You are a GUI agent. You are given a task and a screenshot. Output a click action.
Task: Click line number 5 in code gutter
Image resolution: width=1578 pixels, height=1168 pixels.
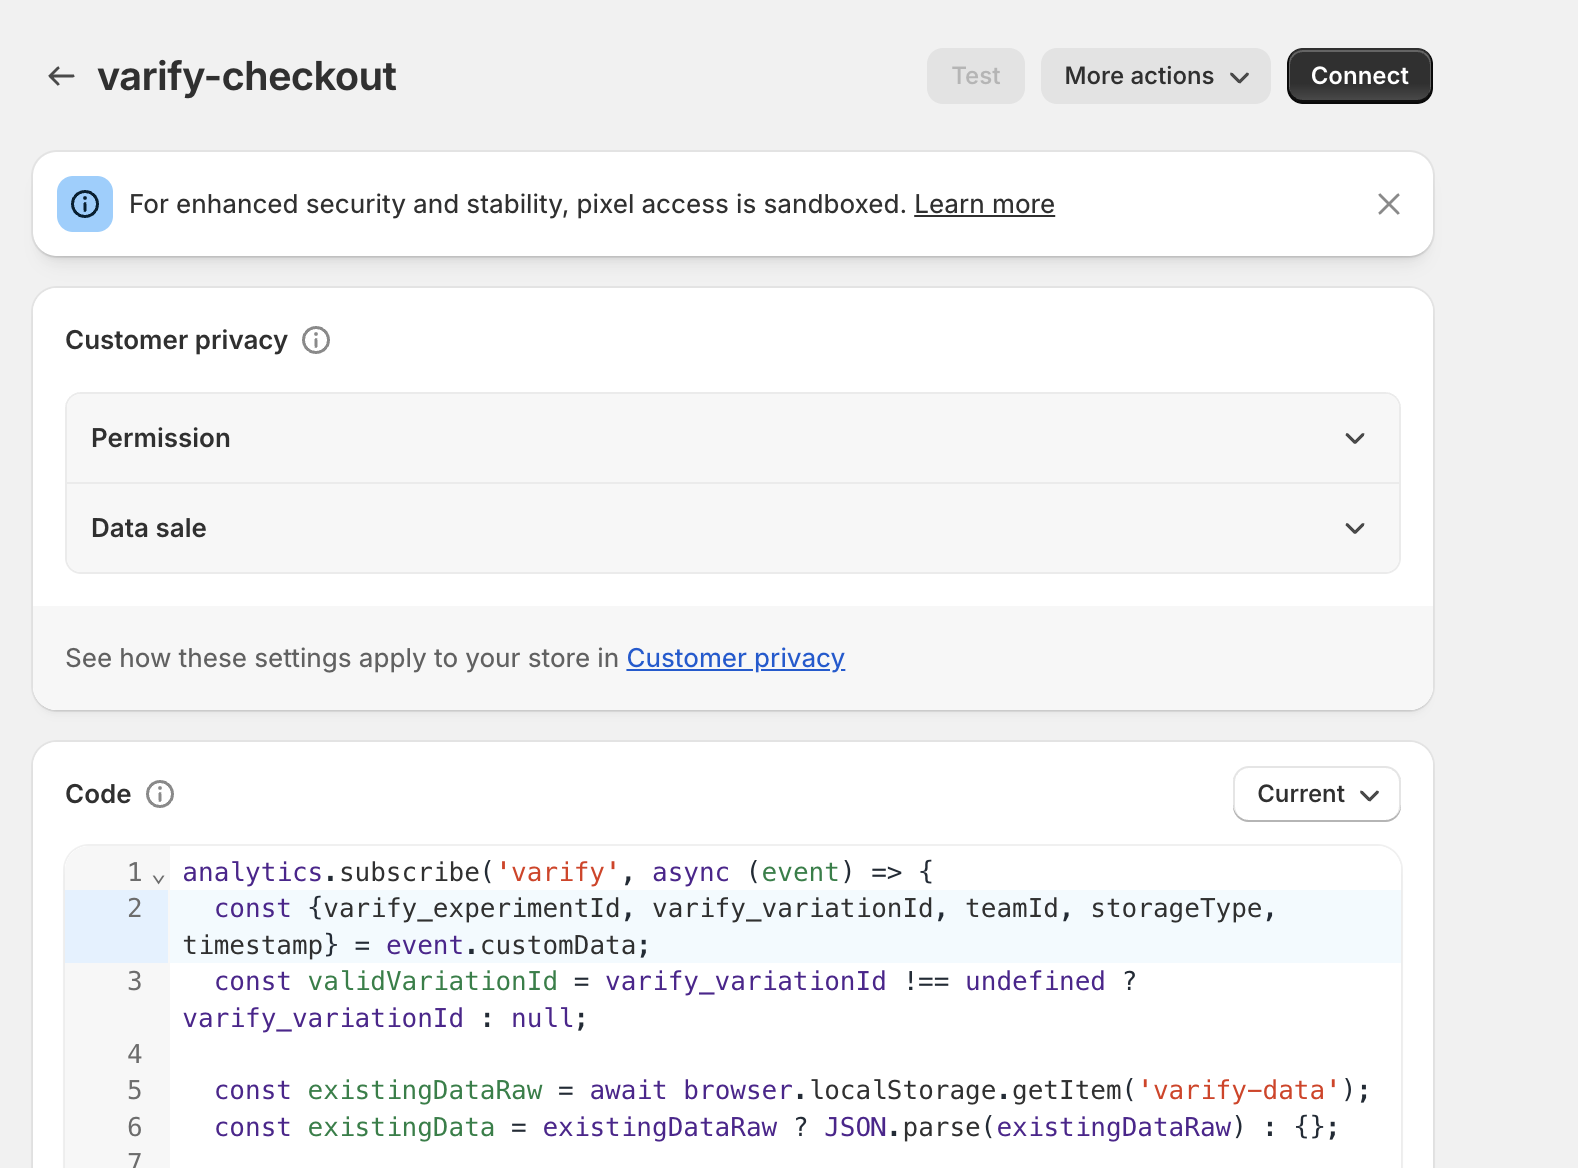(135, 1090)
